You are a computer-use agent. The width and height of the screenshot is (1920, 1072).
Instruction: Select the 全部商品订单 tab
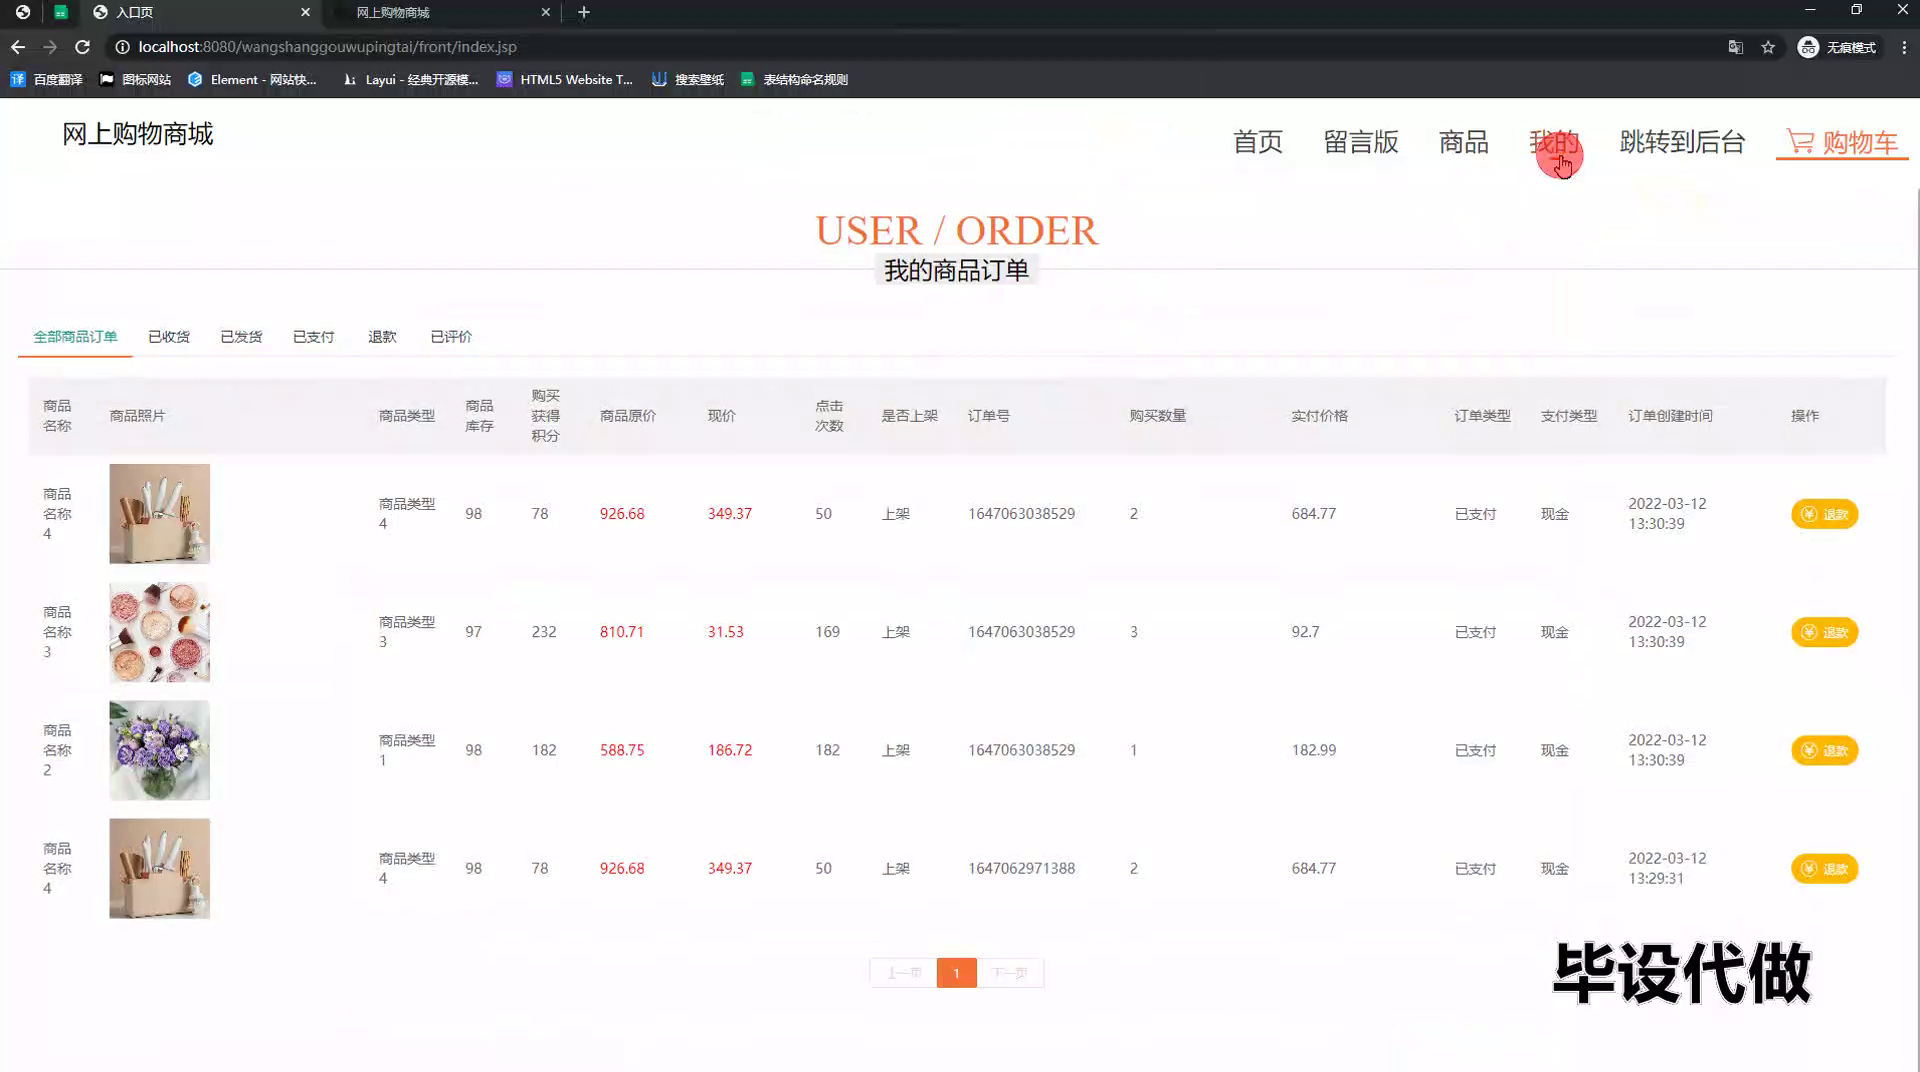pos(75,337)
